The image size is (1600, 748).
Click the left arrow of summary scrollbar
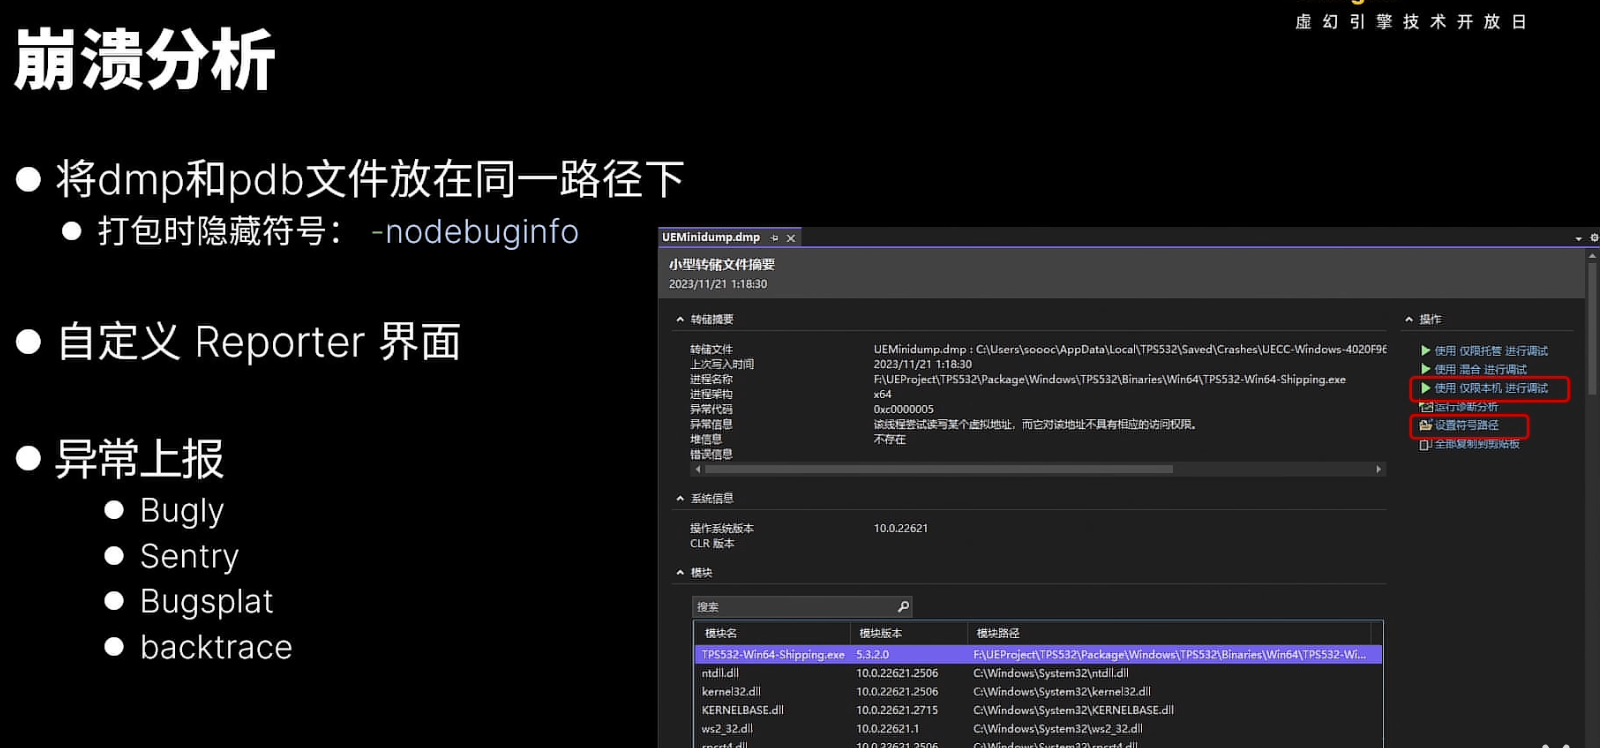tap(698, 469)
